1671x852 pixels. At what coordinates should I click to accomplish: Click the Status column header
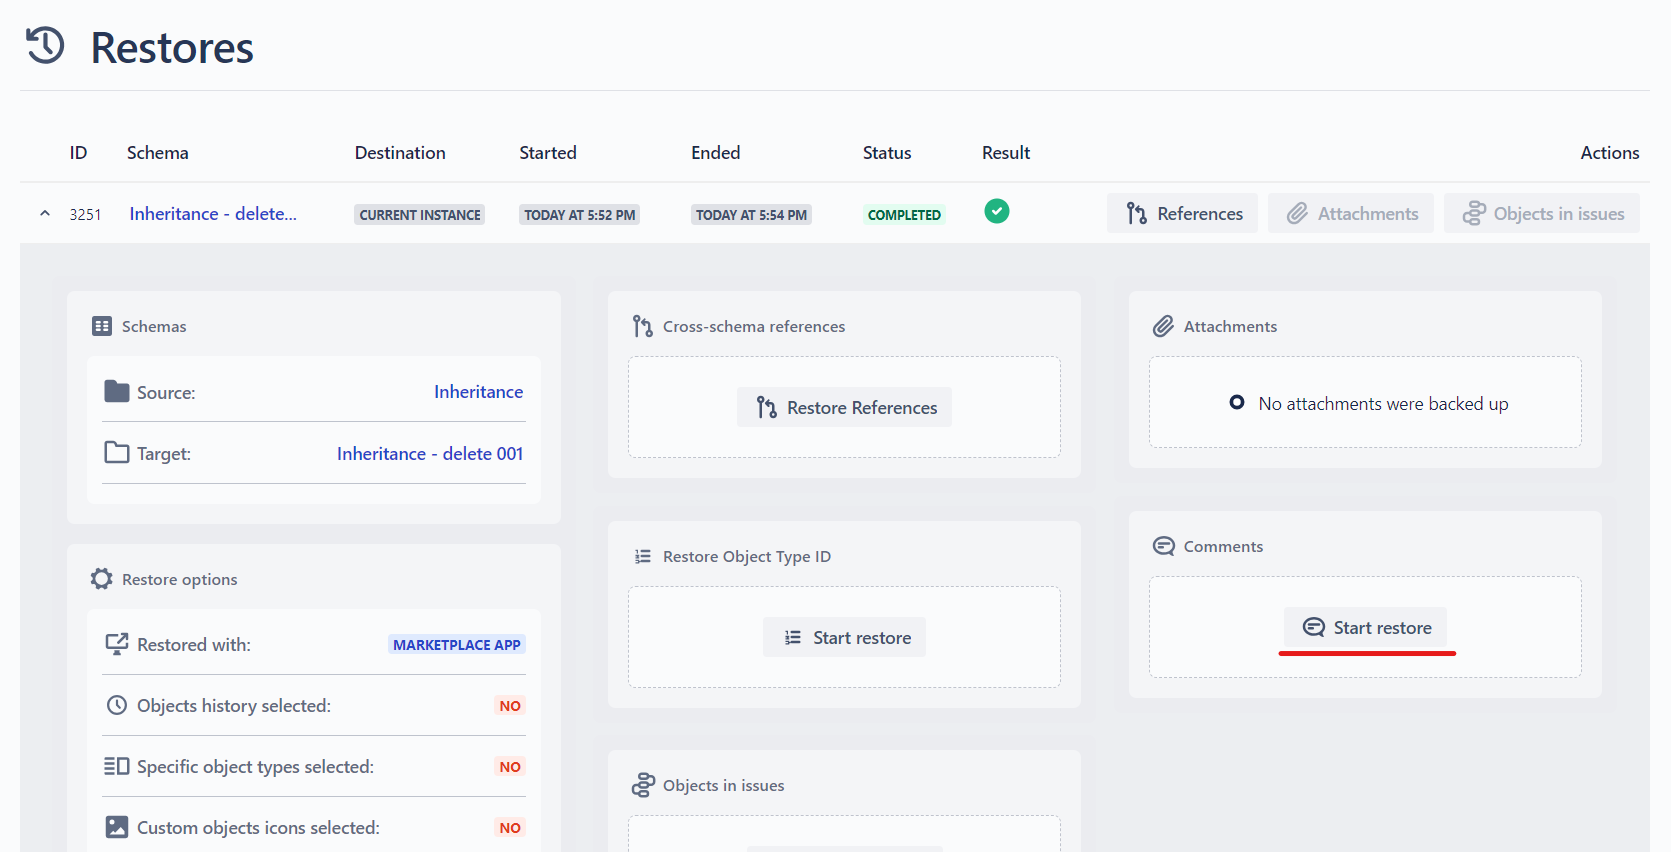tap(887, 153)
